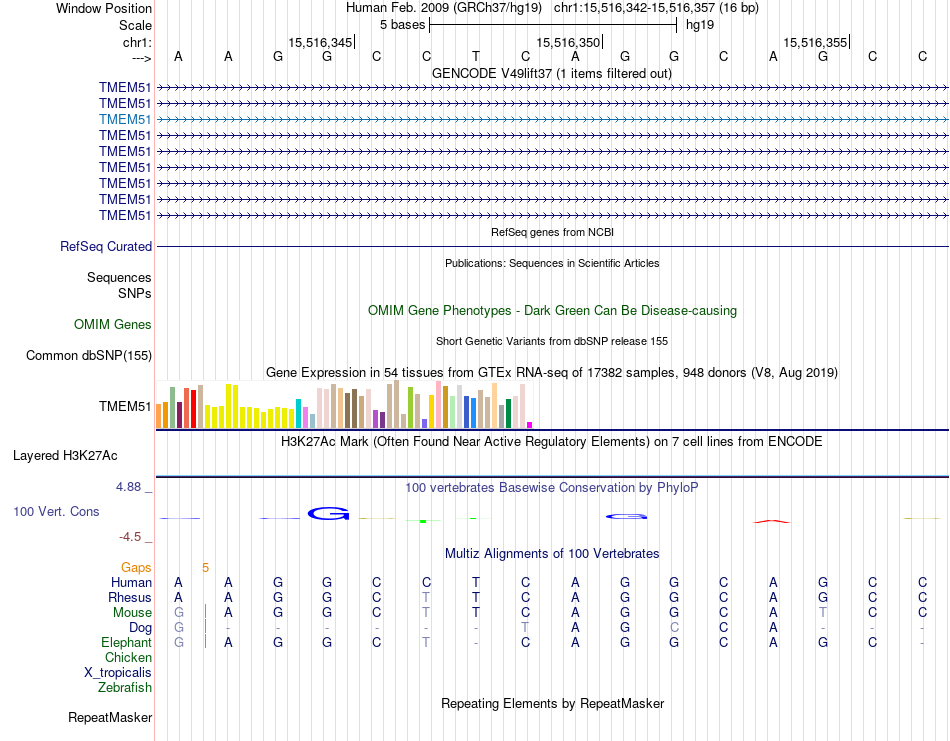Click the '5 bases' scale bar label
950x741 pixels.
click(x=402, y=25)
